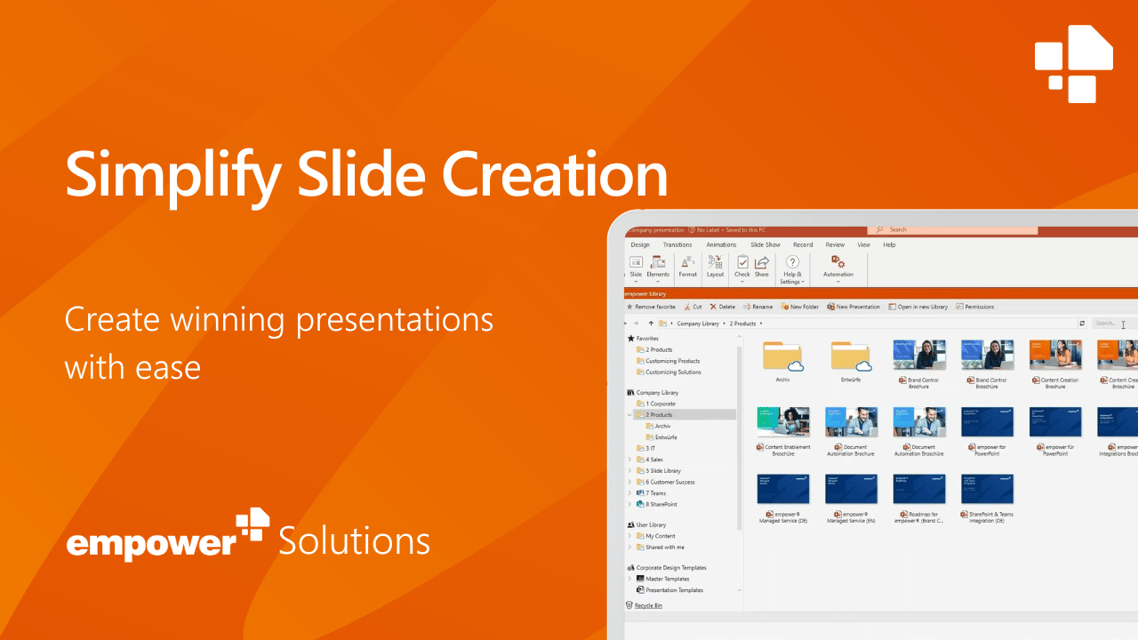Open the Slide tool in the ribbon
The image size is (1138, 640).
click(636, 267)
